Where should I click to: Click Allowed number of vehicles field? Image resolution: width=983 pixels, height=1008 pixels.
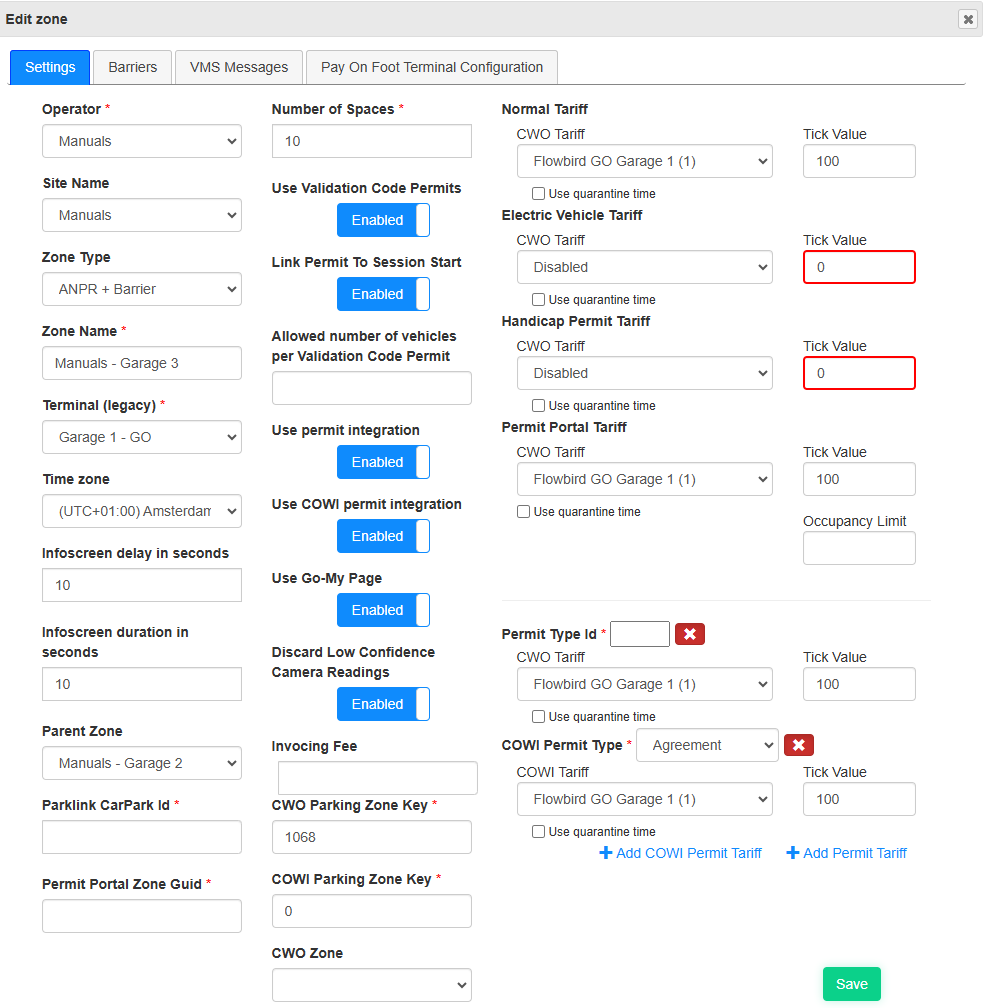372,388
